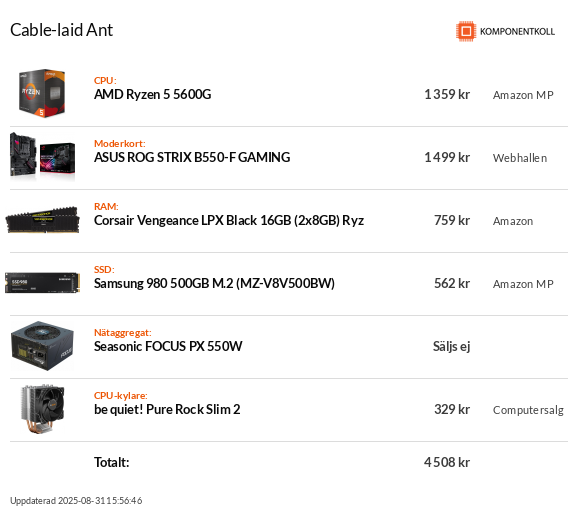Image resolution: width=577 pixels, height=514 pixels.
Task: Open the AMD Ryzen 5 box thumbnail
Action: tap(42, 93)
